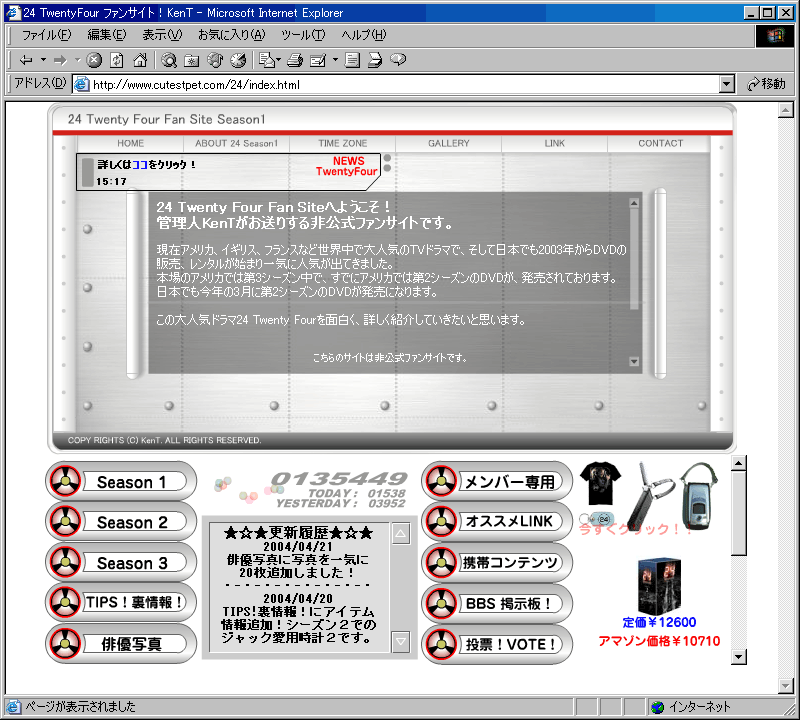
Task: Click update history scroll-up arrow
Action: pos(401,534)
